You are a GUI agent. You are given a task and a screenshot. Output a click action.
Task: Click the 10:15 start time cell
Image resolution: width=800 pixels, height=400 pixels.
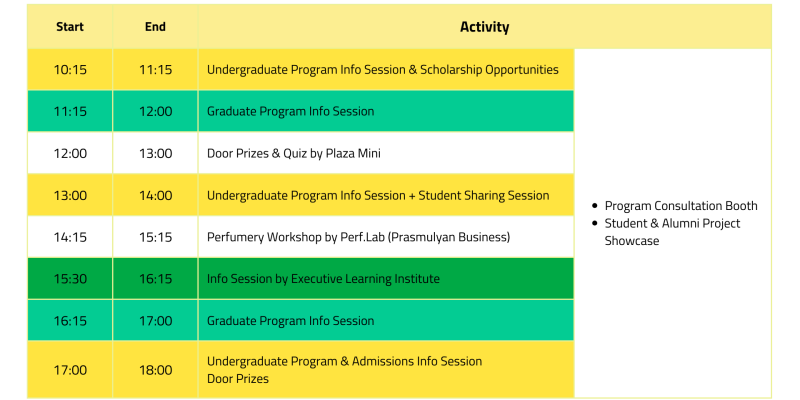point(70,70)
